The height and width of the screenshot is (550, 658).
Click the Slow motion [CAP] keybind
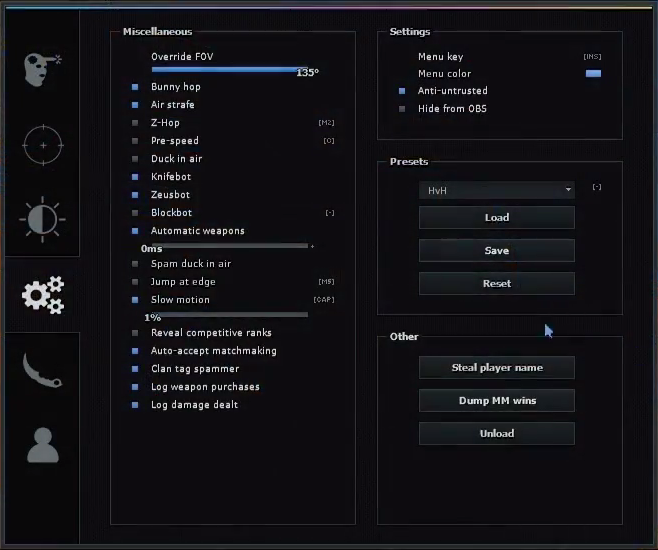pos(324,300)
